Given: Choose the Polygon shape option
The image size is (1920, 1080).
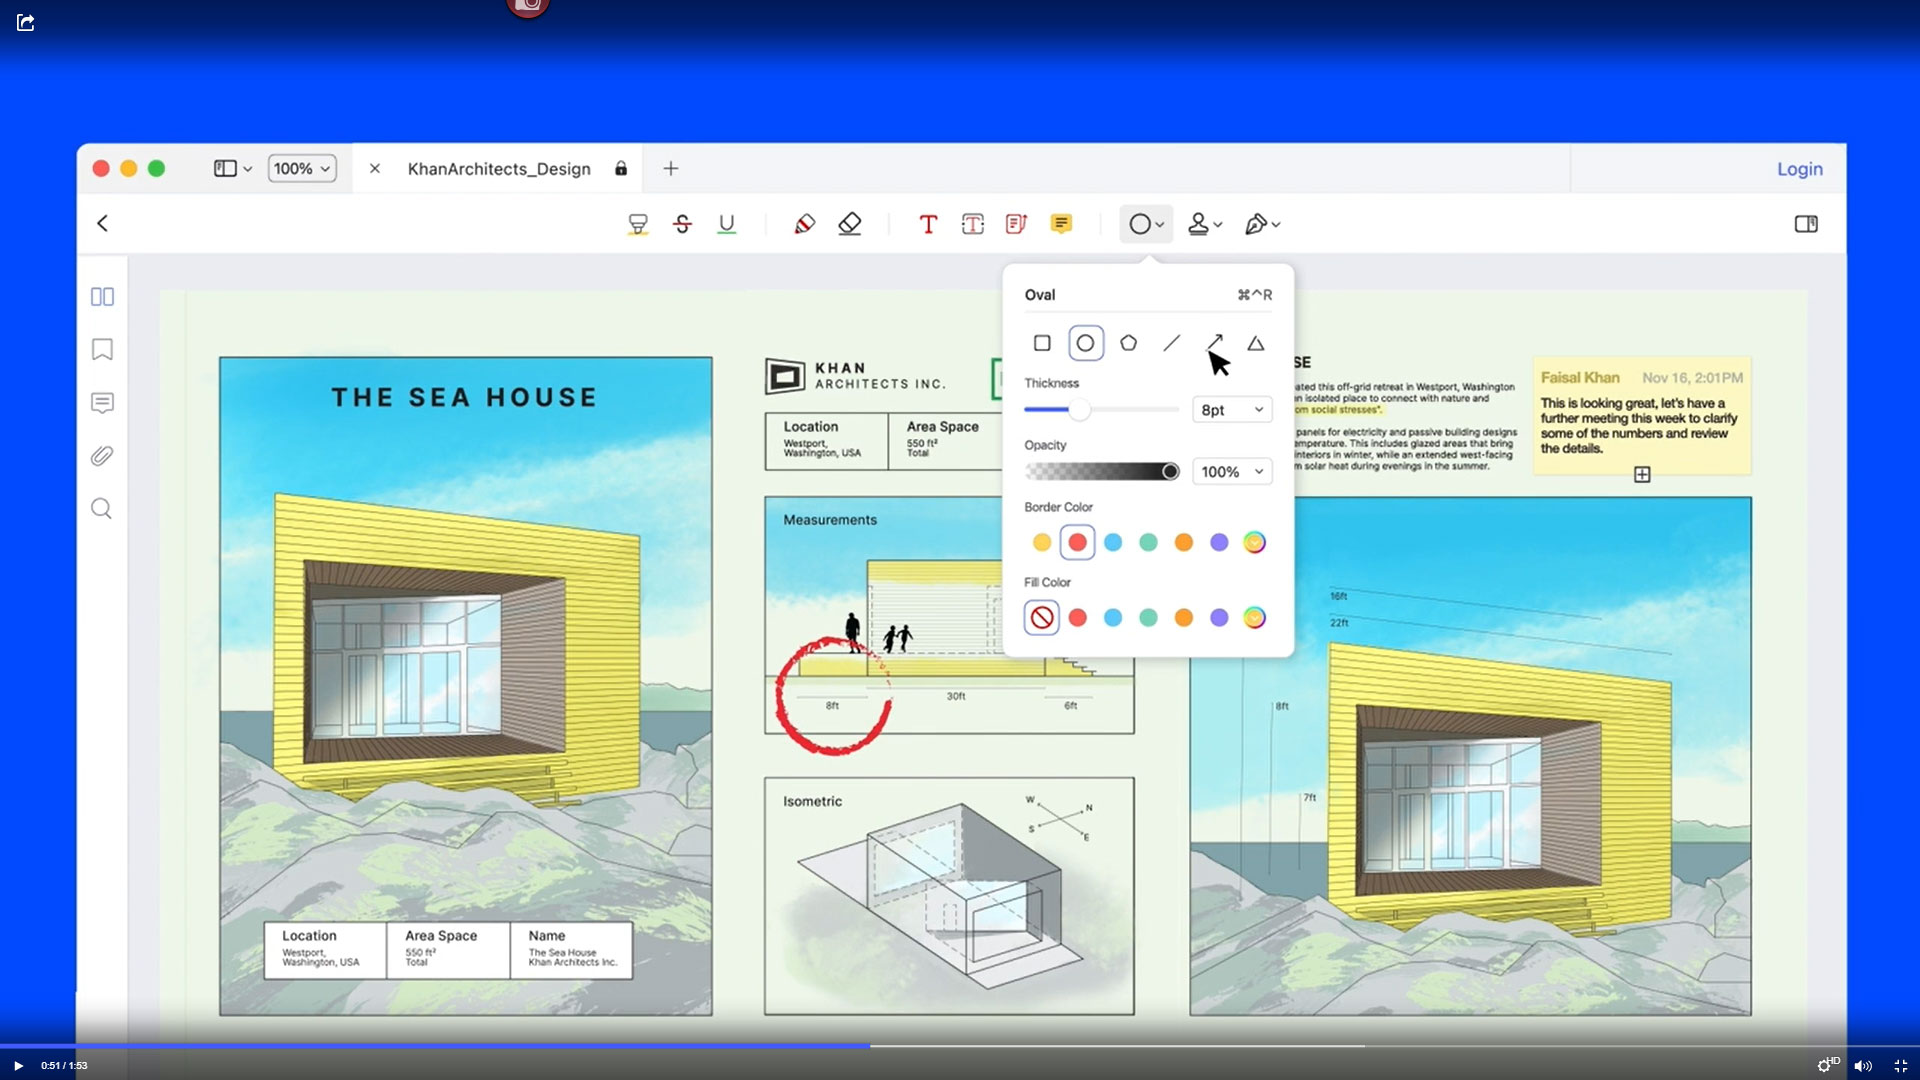Looking at the screenshot, I should (1128, 343).
